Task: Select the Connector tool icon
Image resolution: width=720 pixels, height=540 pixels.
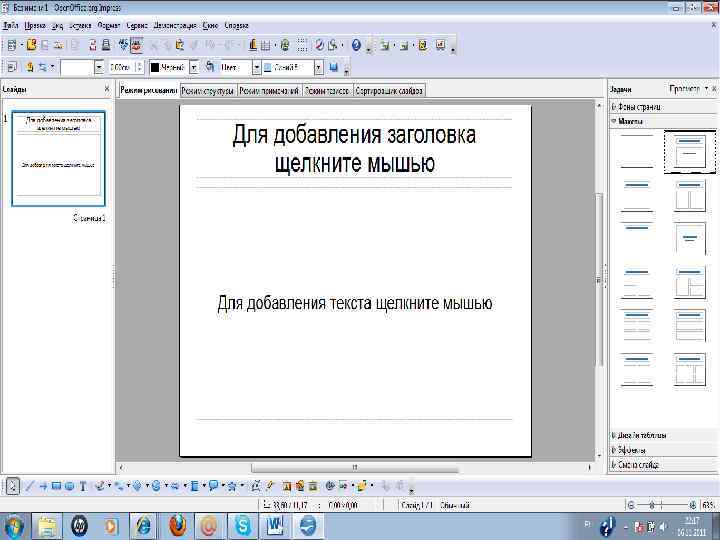Action: coord(119,486)
